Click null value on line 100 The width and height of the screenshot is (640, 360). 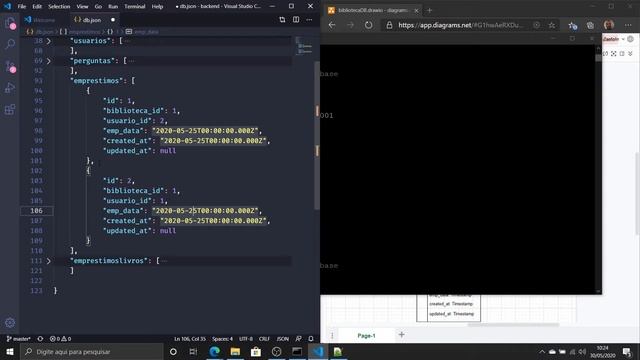(x=168, y=151)
